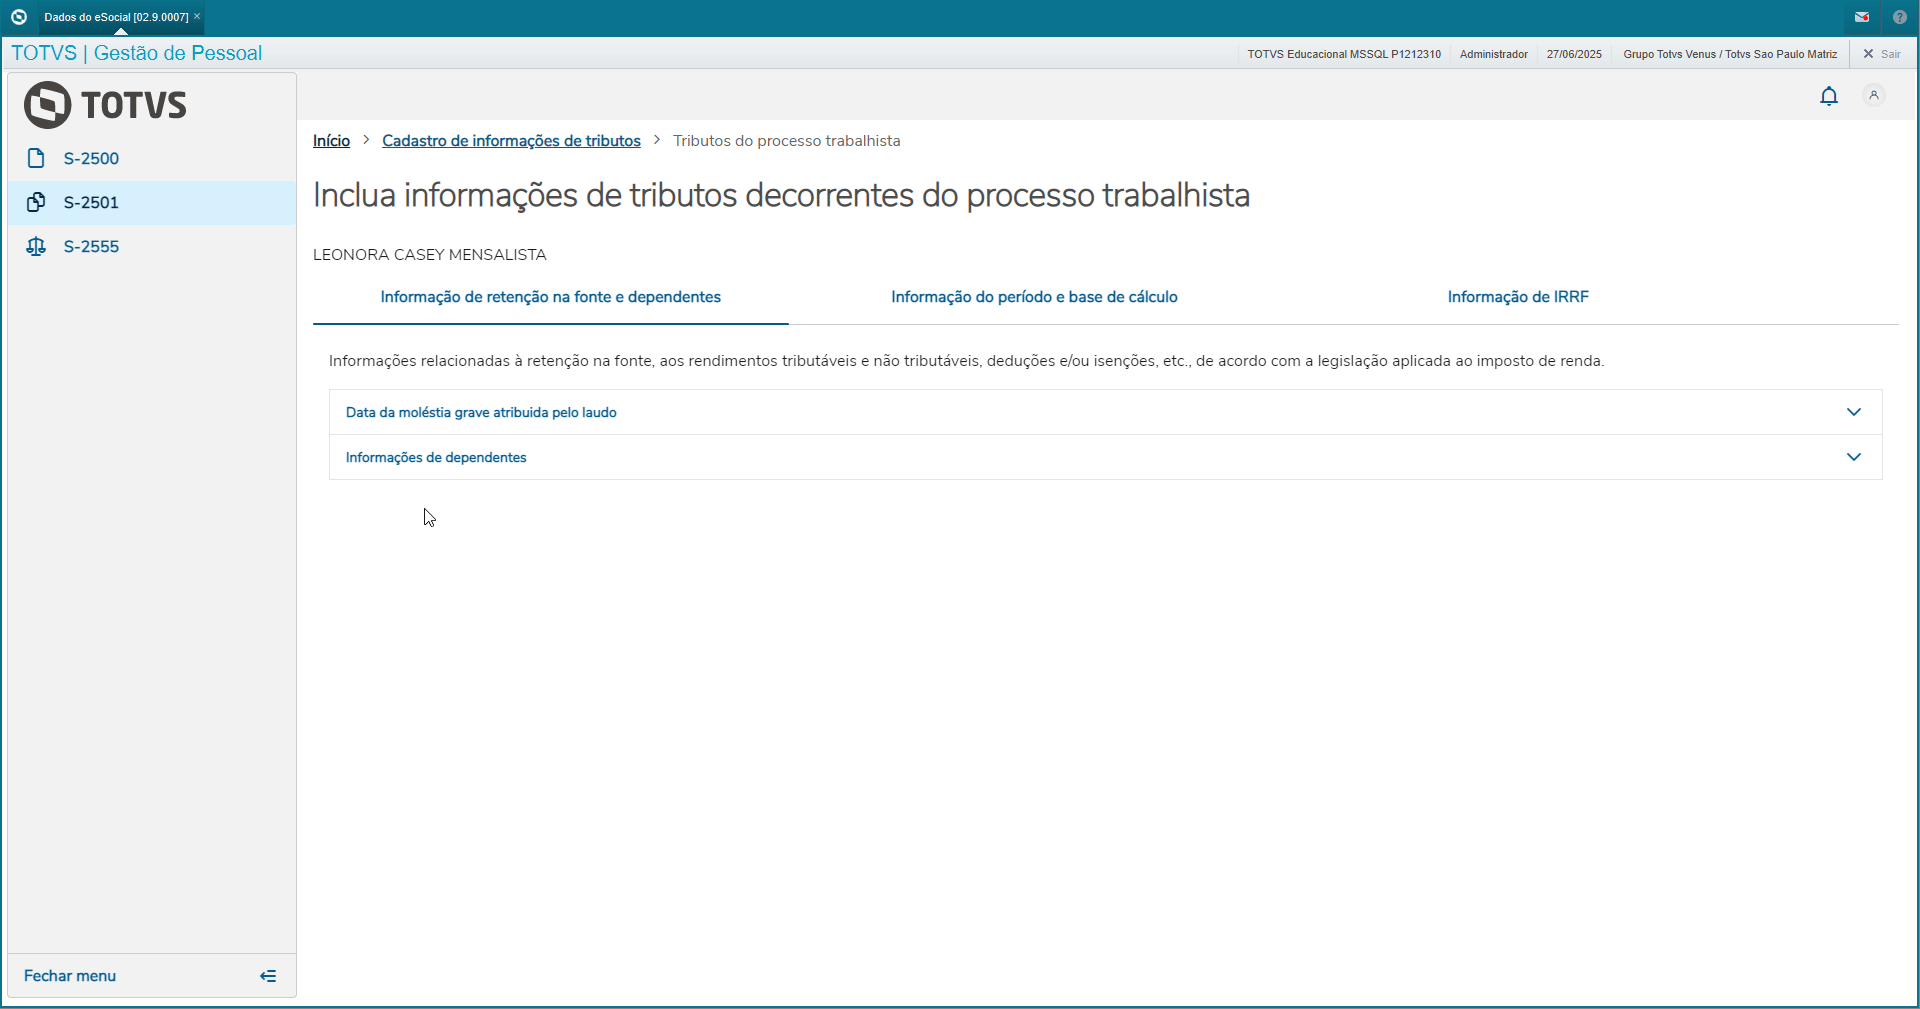1920x1009 pixels.
Task: Click Tributos do processo trabalhista breadcrumb text
Action: pos(786,141)
